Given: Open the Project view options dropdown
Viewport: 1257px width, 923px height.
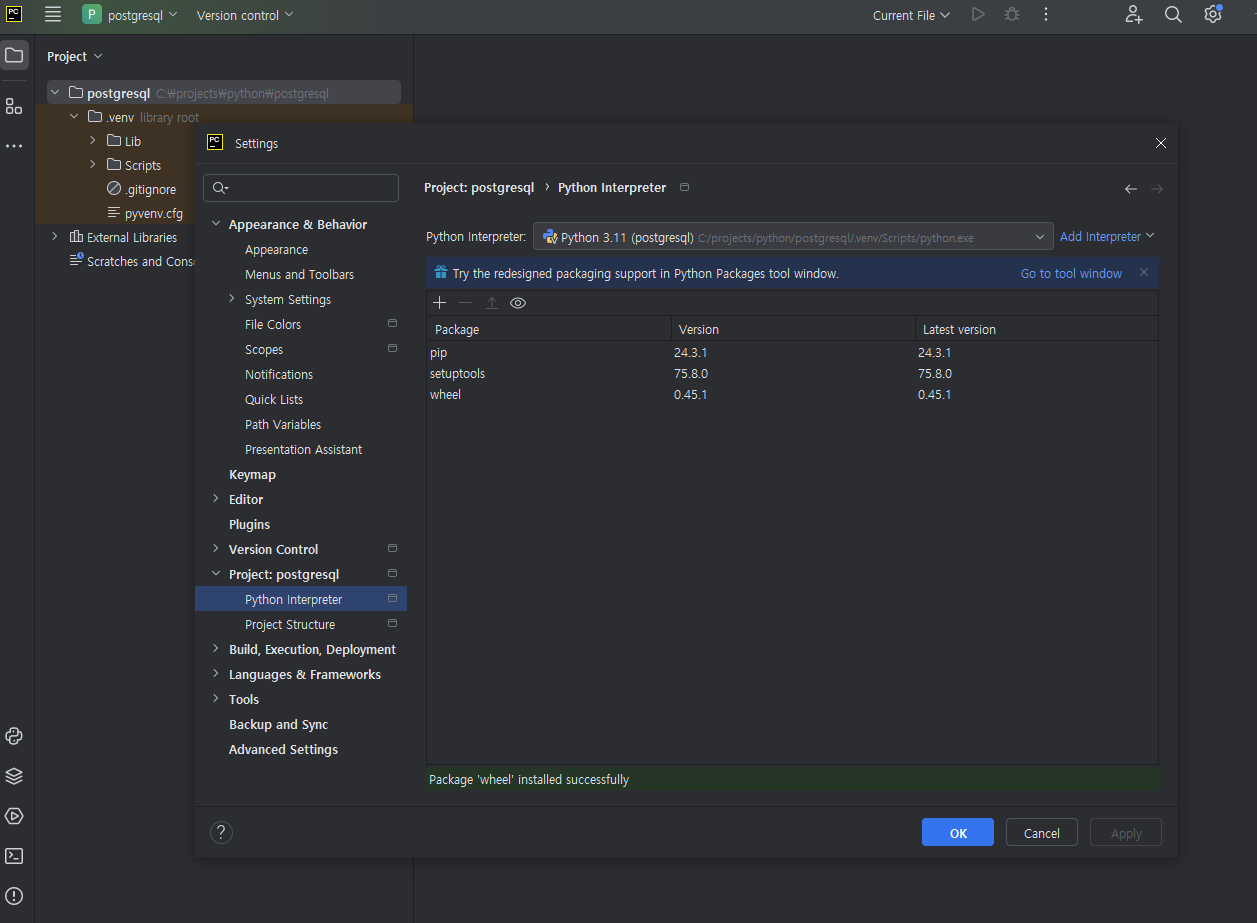Looking at the screenshot, I should coord(75,56).
